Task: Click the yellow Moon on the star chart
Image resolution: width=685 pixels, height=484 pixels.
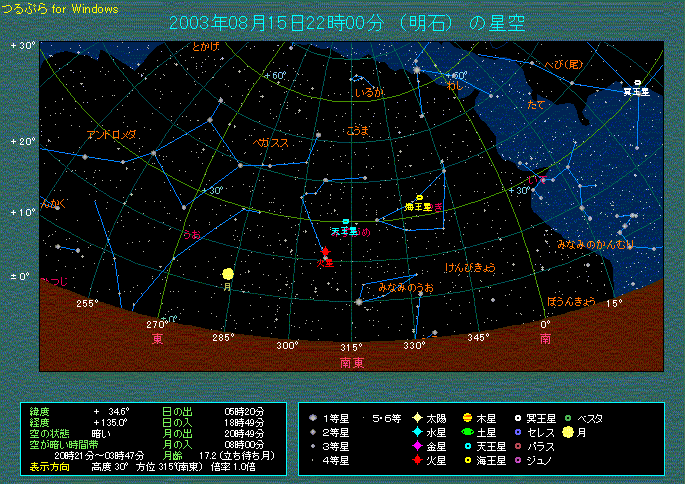Action: click(x=228, y=273)
